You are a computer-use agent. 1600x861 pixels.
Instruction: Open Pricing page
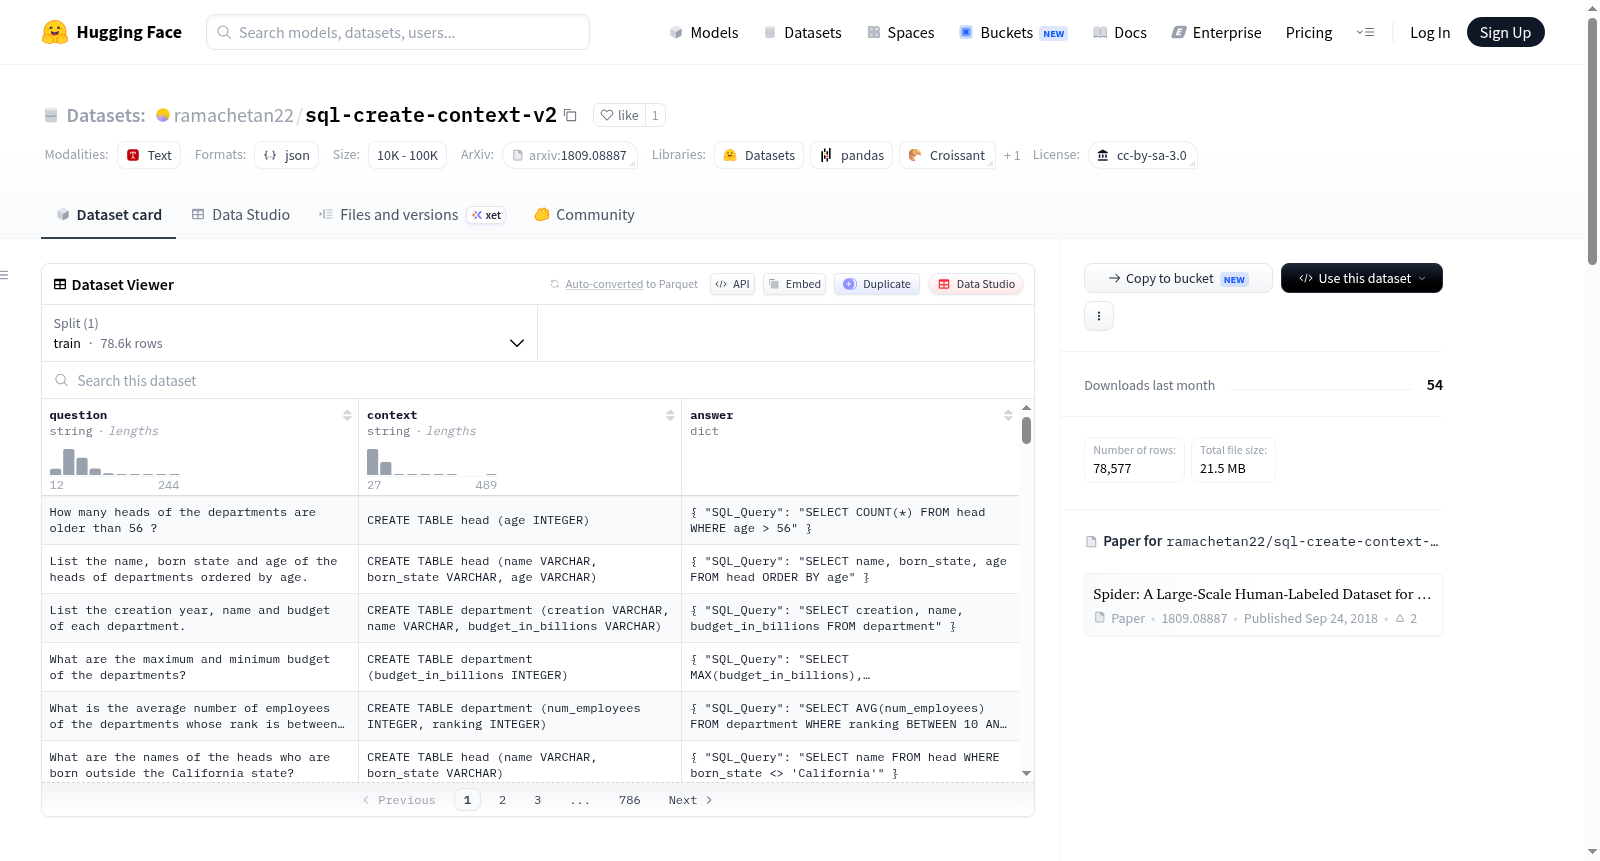pos(1309,32)
